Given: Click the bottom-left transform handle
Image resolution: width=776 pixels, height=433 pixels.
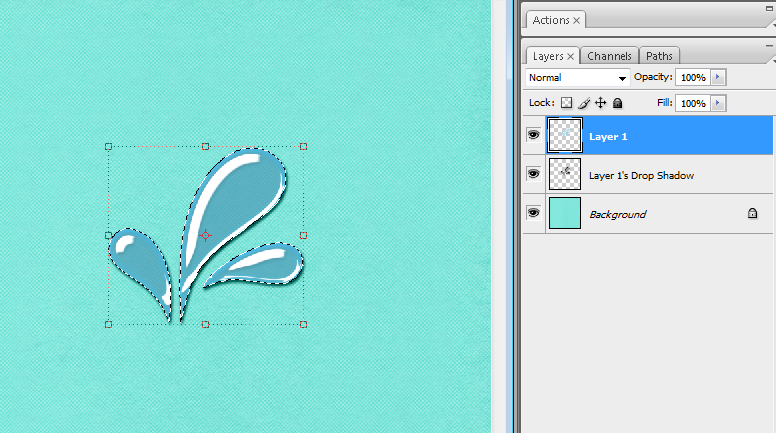Looking at the screenshot, I should pyautogui.click(x=108, y=325).
